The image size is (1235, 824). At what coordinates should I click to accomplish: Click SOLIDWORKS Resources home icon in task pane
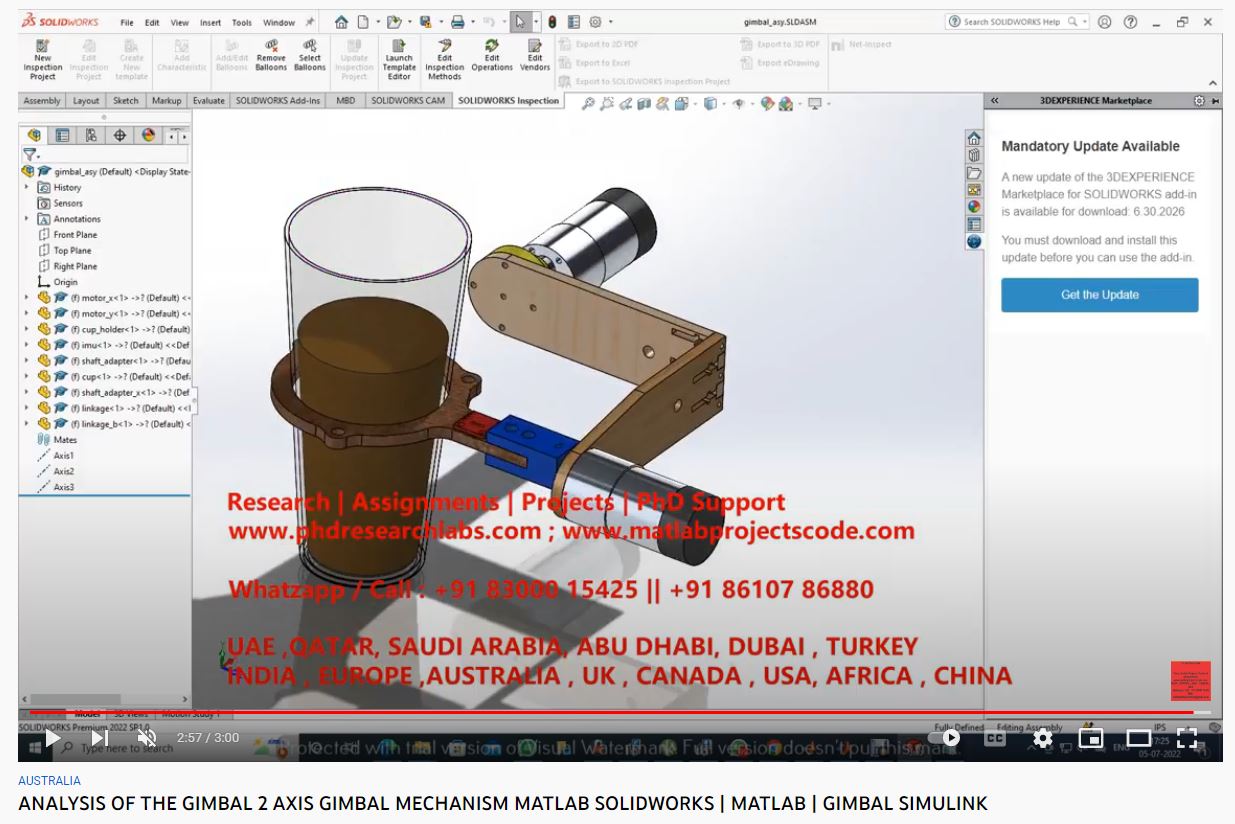pyautogui.click(x=974, y=138)
